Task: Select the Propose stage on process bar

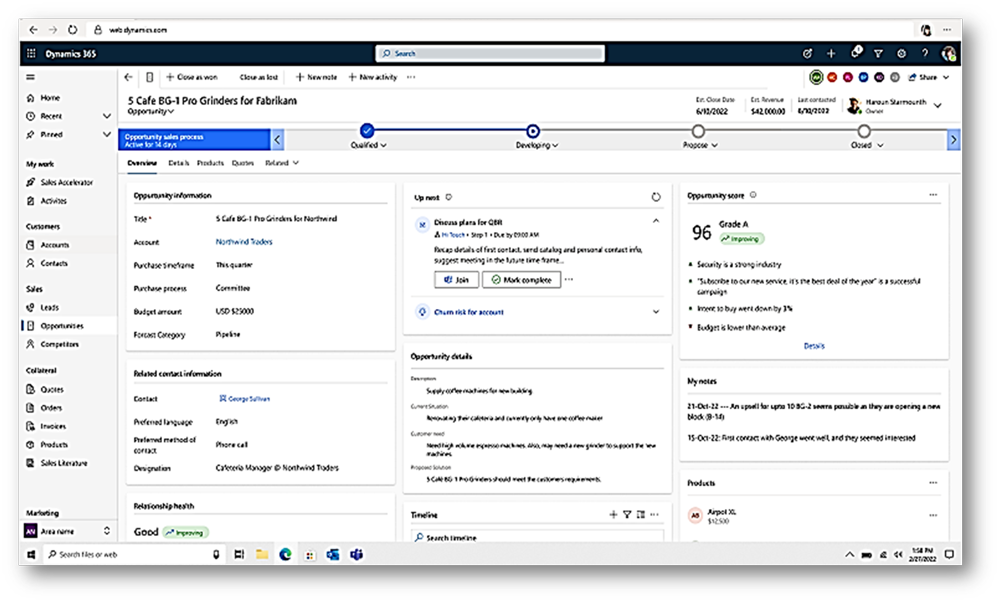Action: [x=698, y=131]
